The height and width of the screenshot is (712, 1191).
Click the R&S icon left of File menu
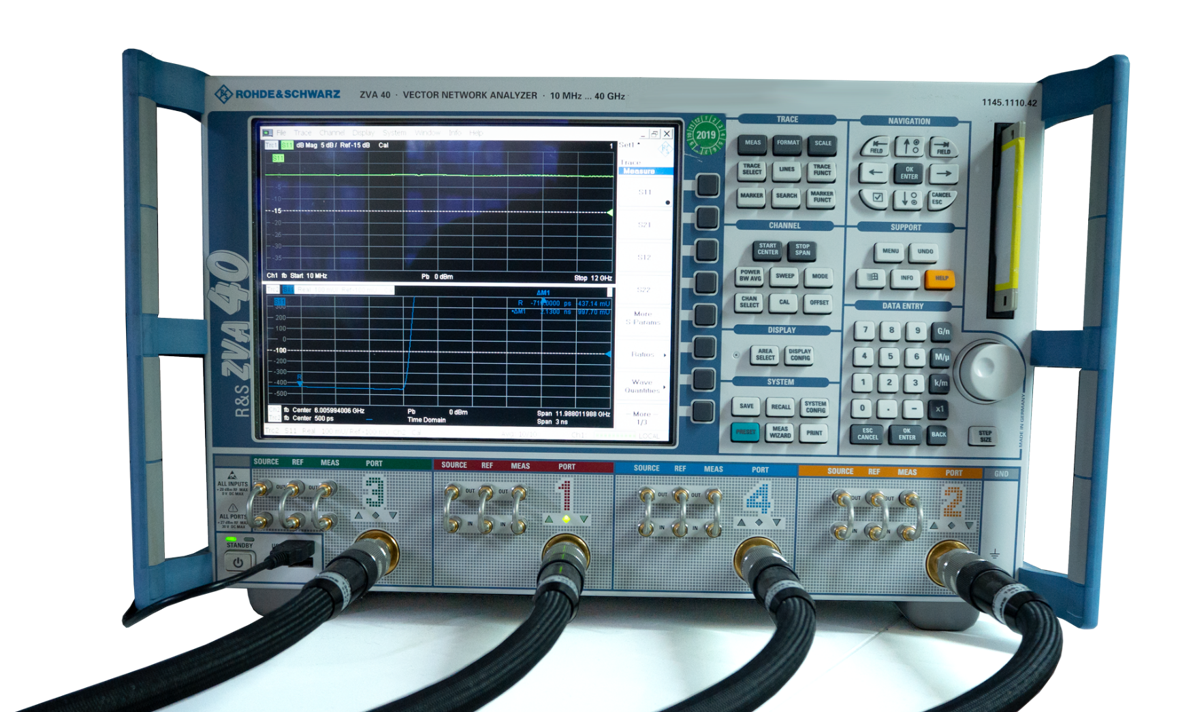[267, 133]
